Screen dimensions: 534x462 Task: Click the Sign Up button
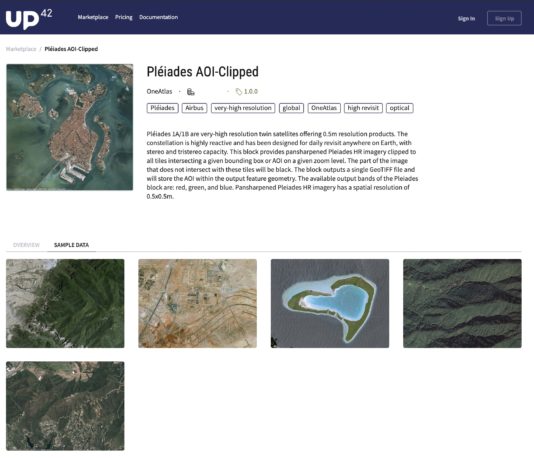pos(504,18)
